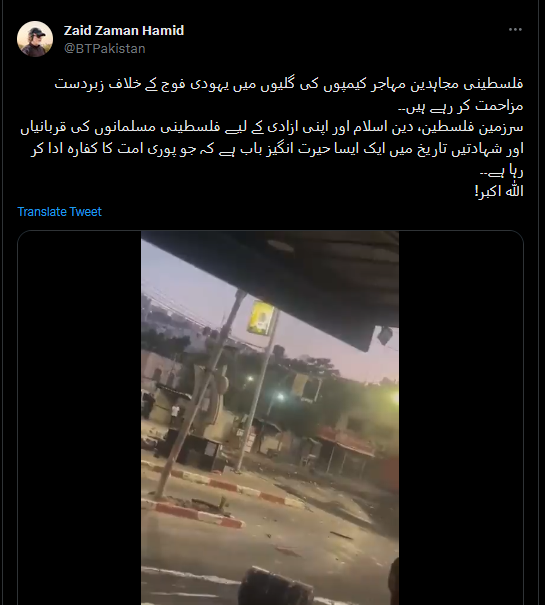Viewport: 545px width, 605px height.
Task: Click the last line reading الله اکبر
Action: 499,191
